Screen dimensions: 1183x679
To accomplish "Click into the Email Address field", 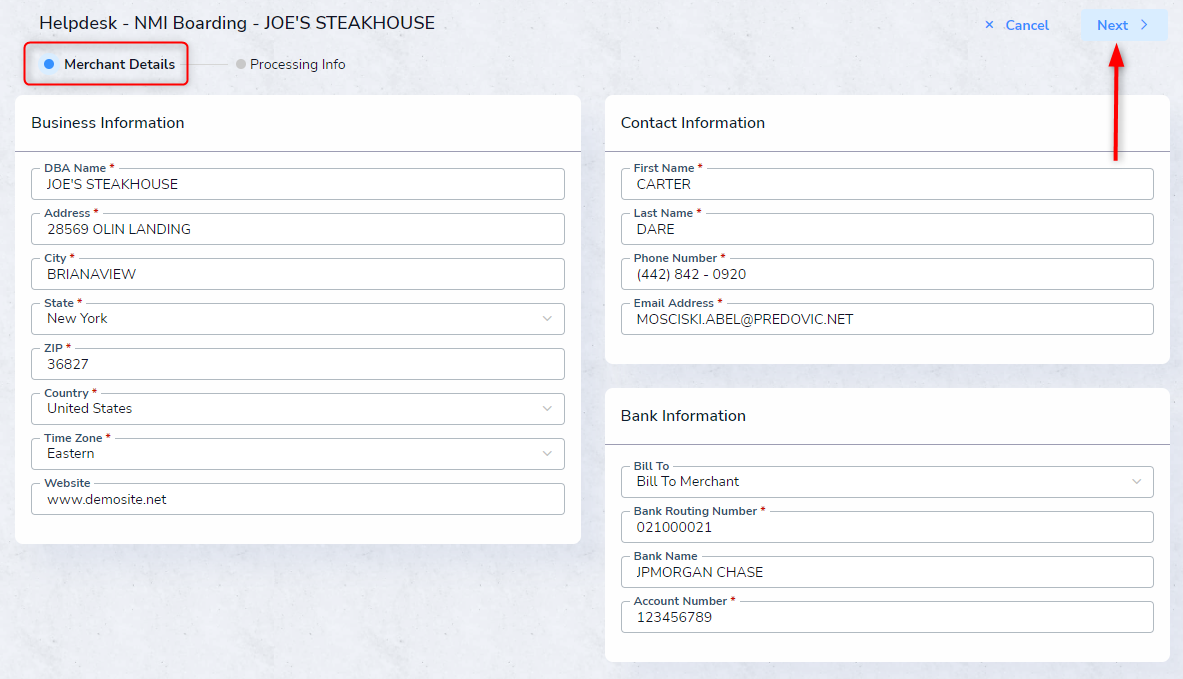I will pos(887,319).
